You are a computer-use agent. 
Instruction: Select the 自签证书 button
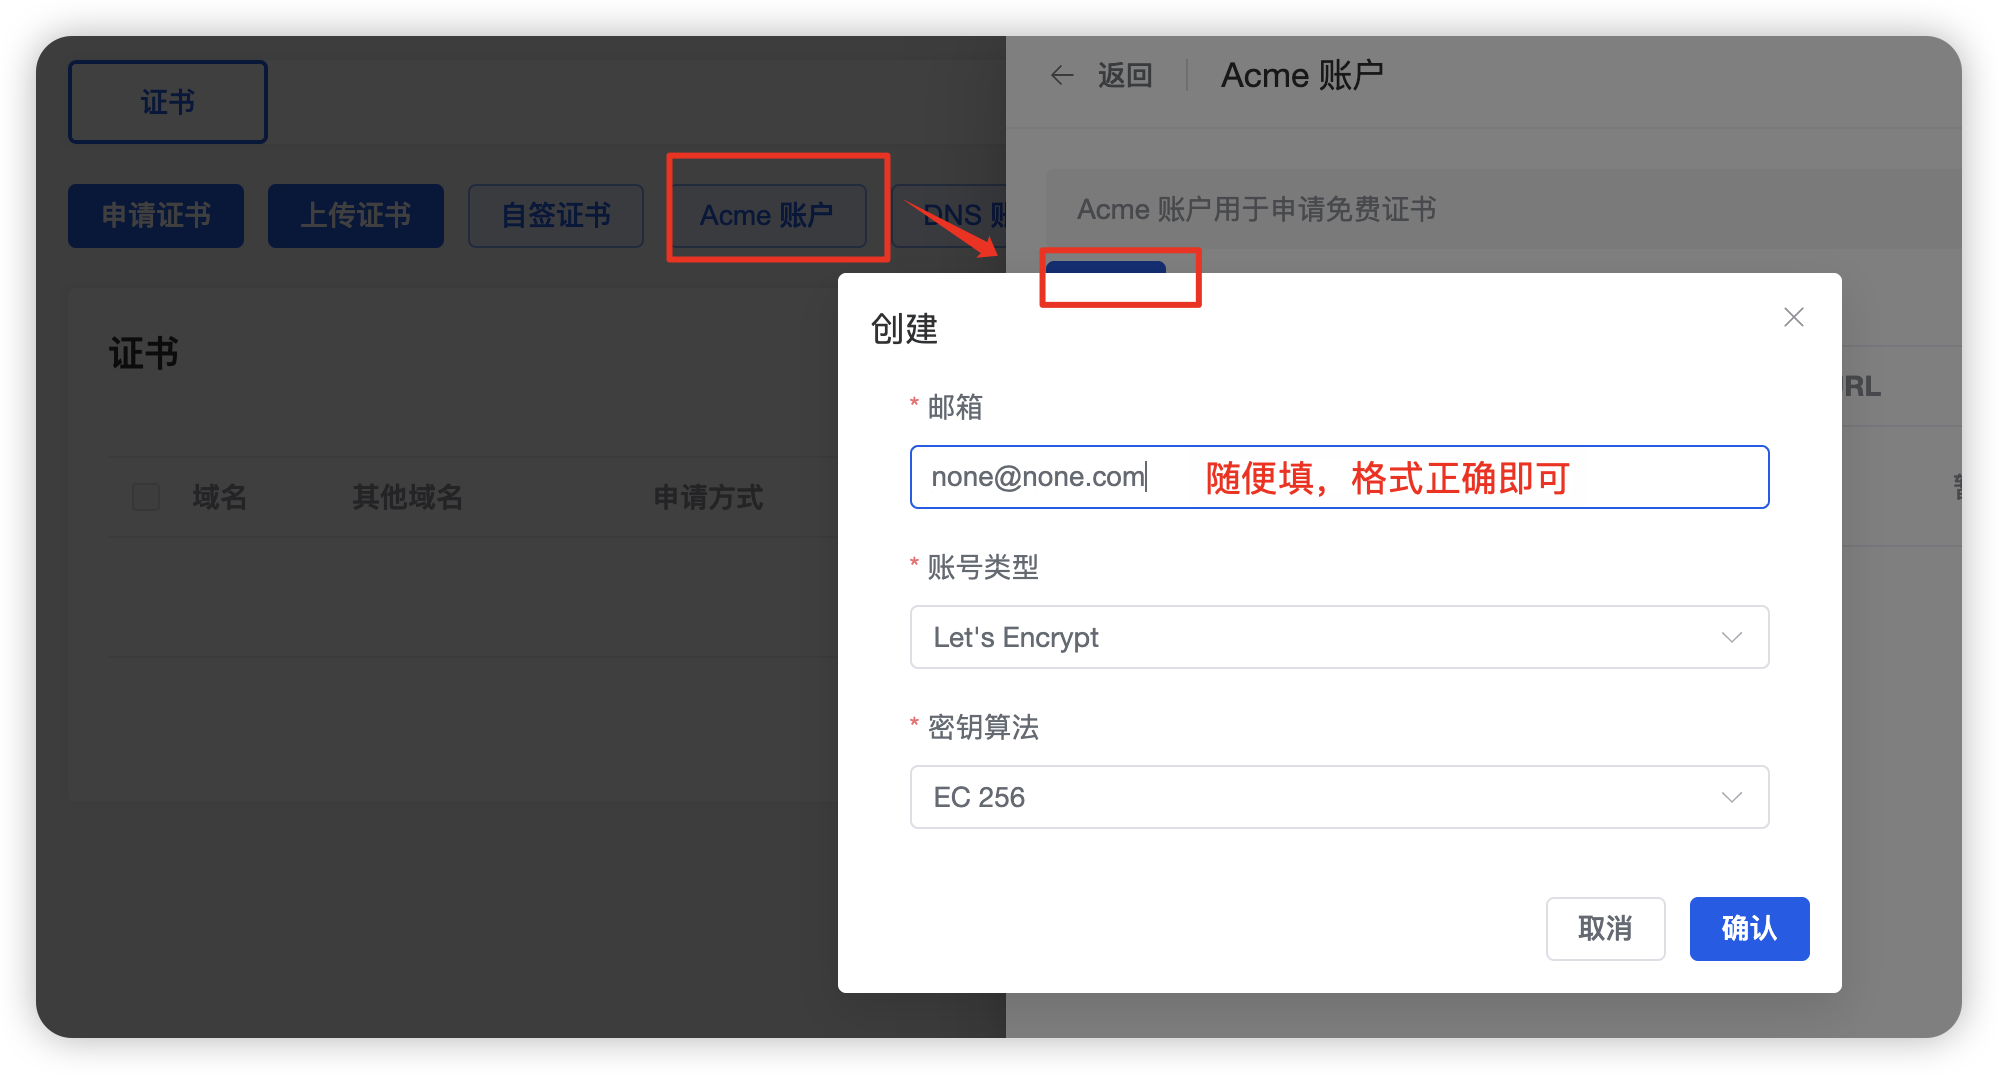pyautogui.click(x=555, y=215)
